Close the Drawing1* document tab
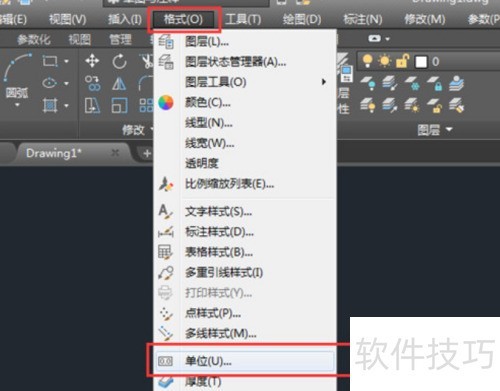Screen dimensions: 500x391 pyautogui.click(x=115, y=153)
